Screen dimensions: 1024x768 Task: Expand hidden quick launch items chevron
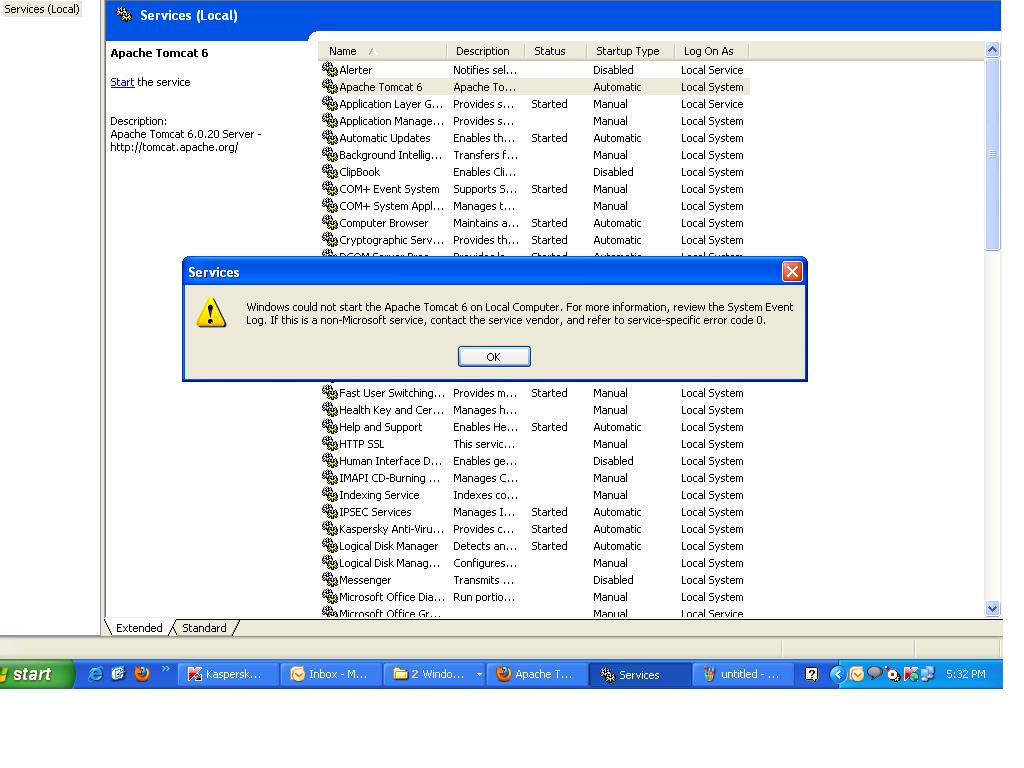coord(165,669)
